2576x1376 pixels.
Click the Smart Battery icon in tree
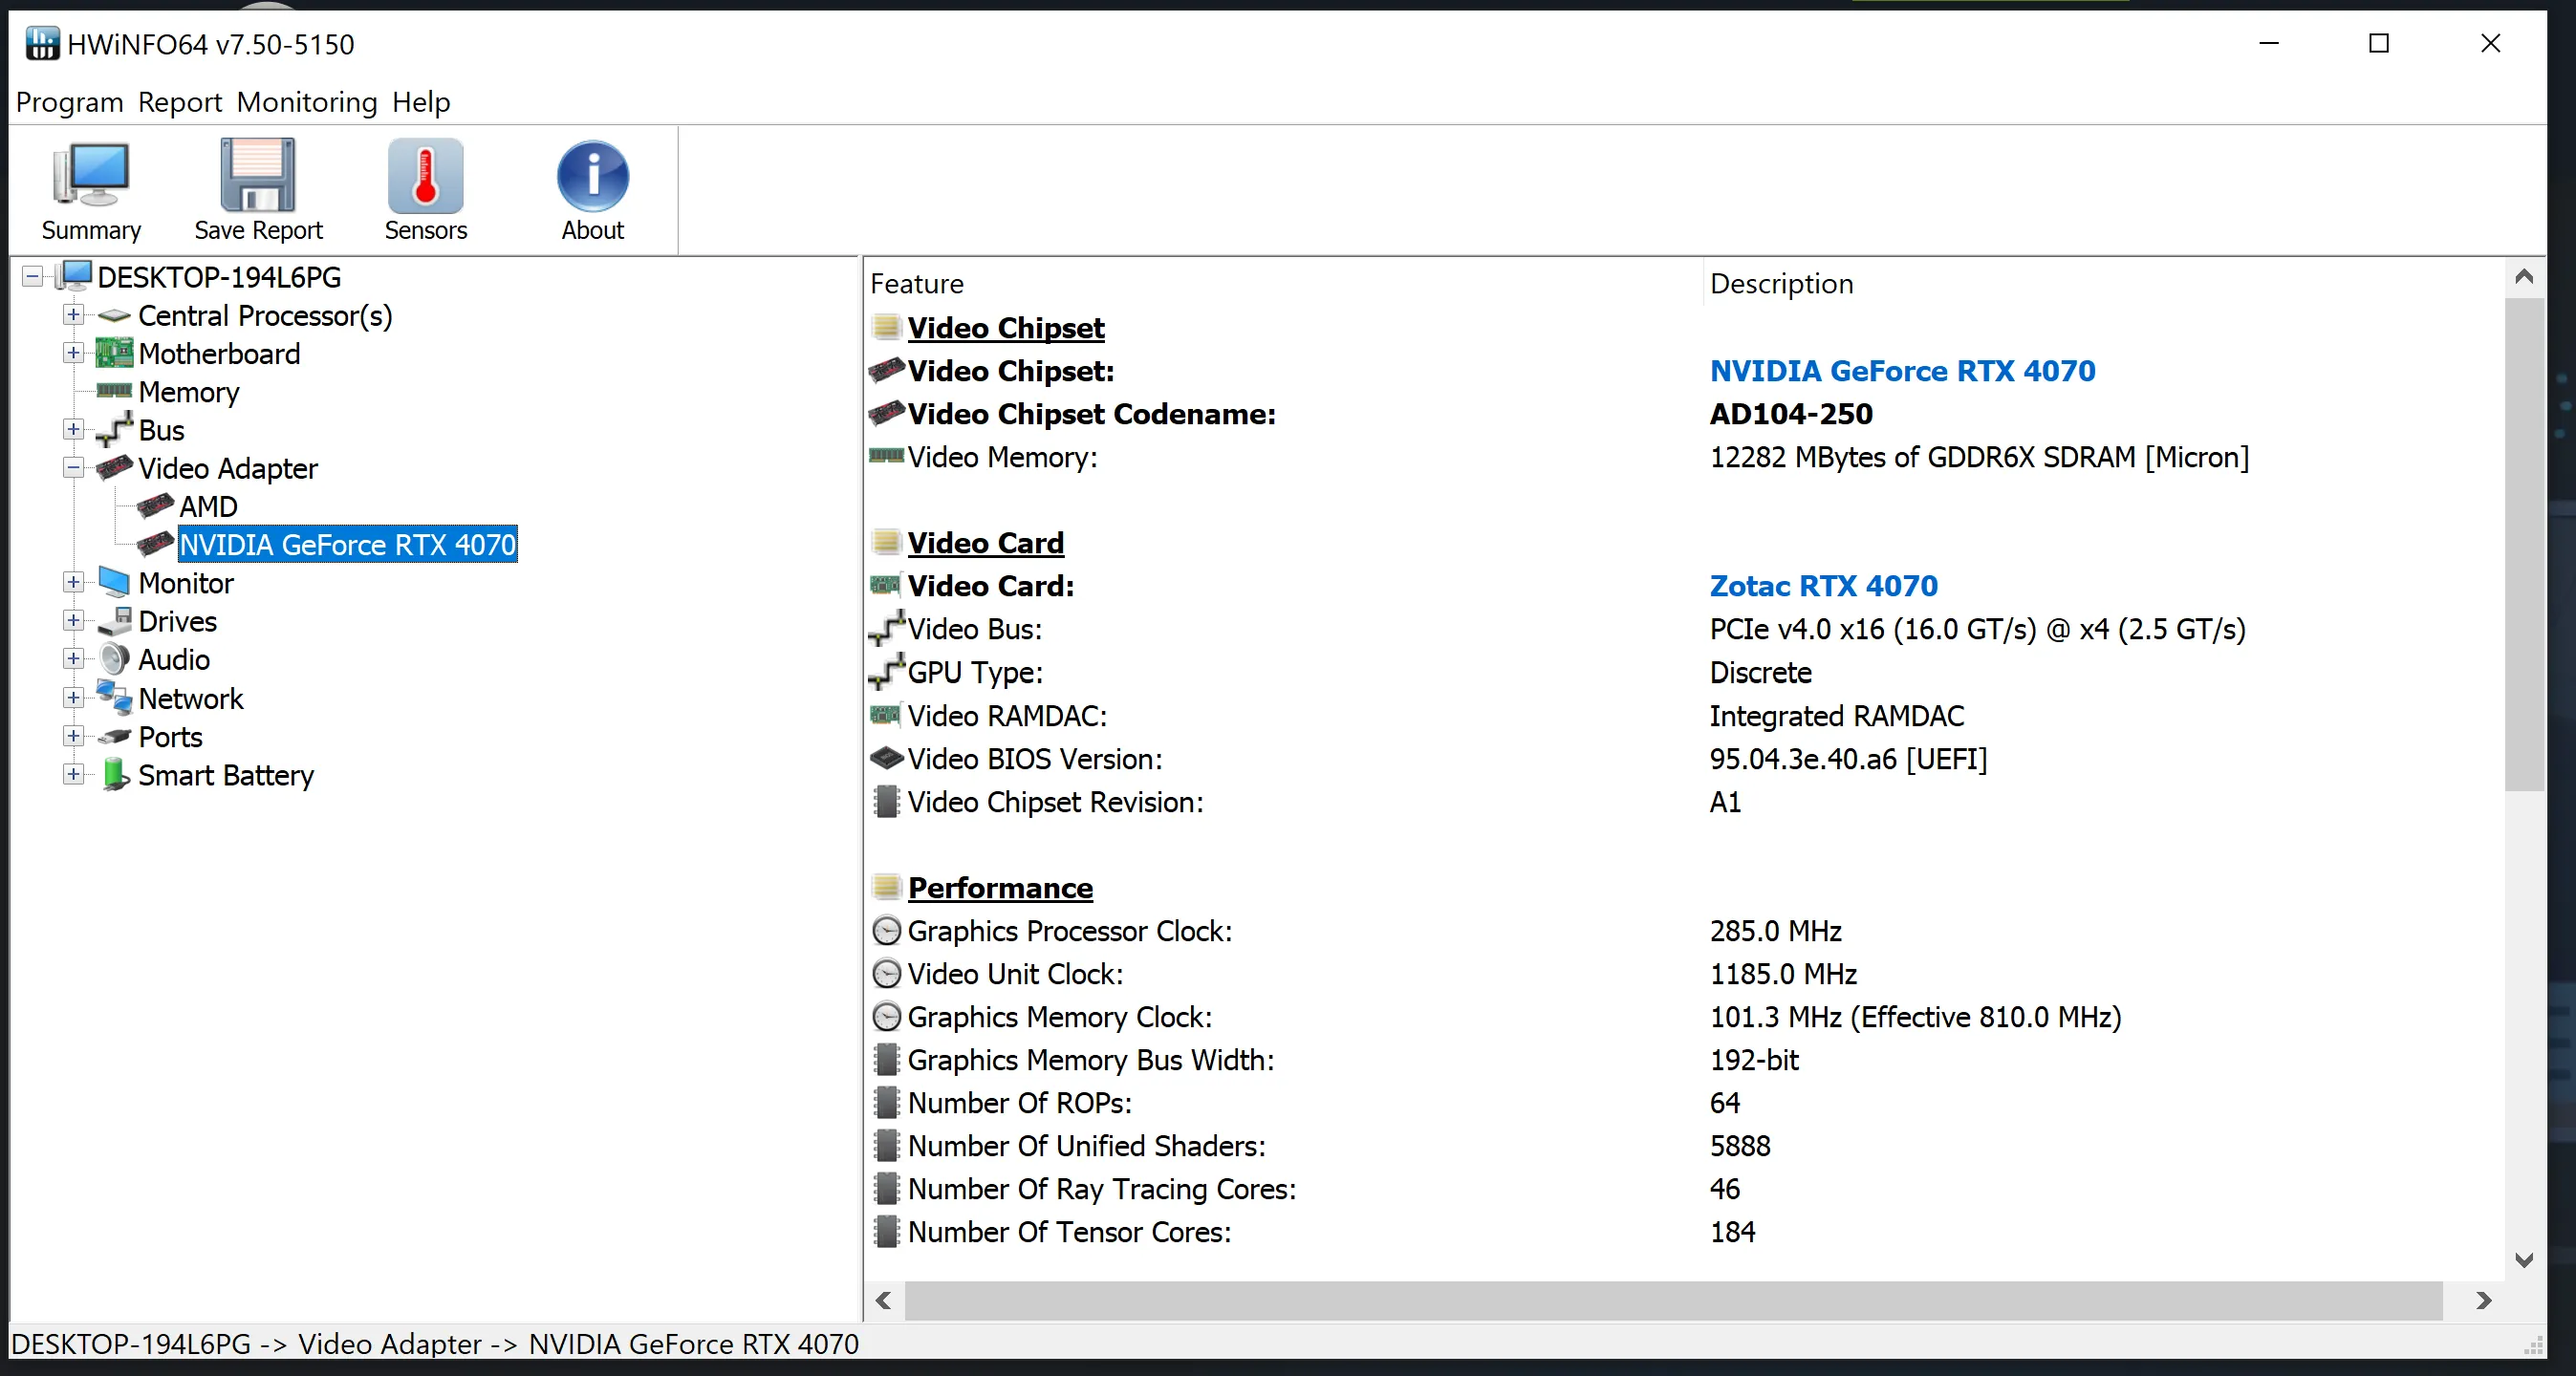(x=115, y=775)
